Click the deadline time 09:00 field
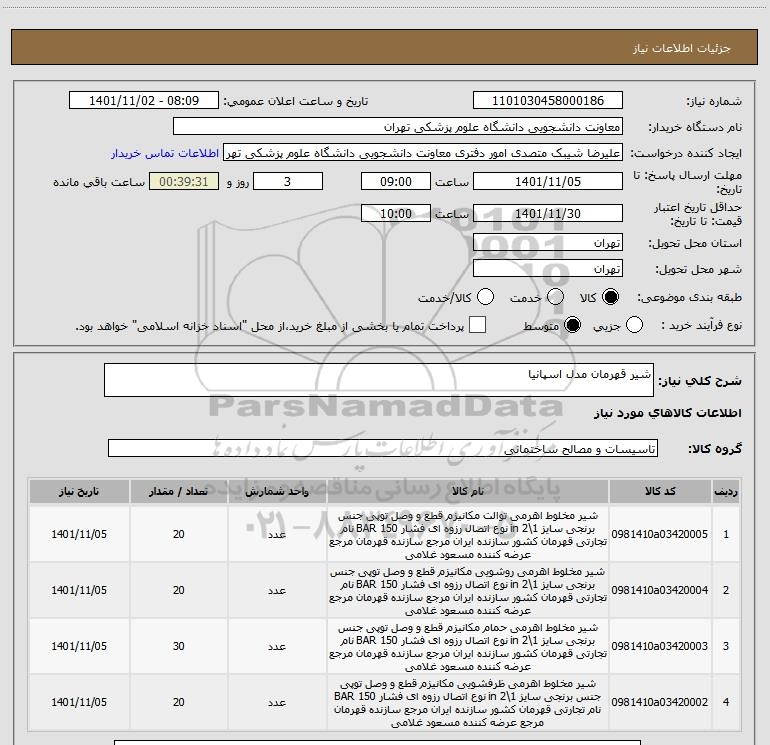The height and width of the screenshot is (745, 770). point(396,181)
